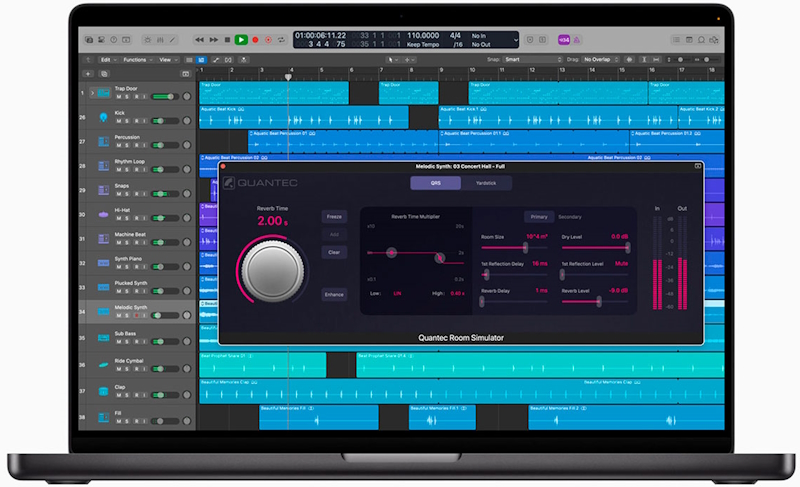Screen dimensions: 800x487
Task: Click the Reverb Time knob
Action: click(272, 271)
